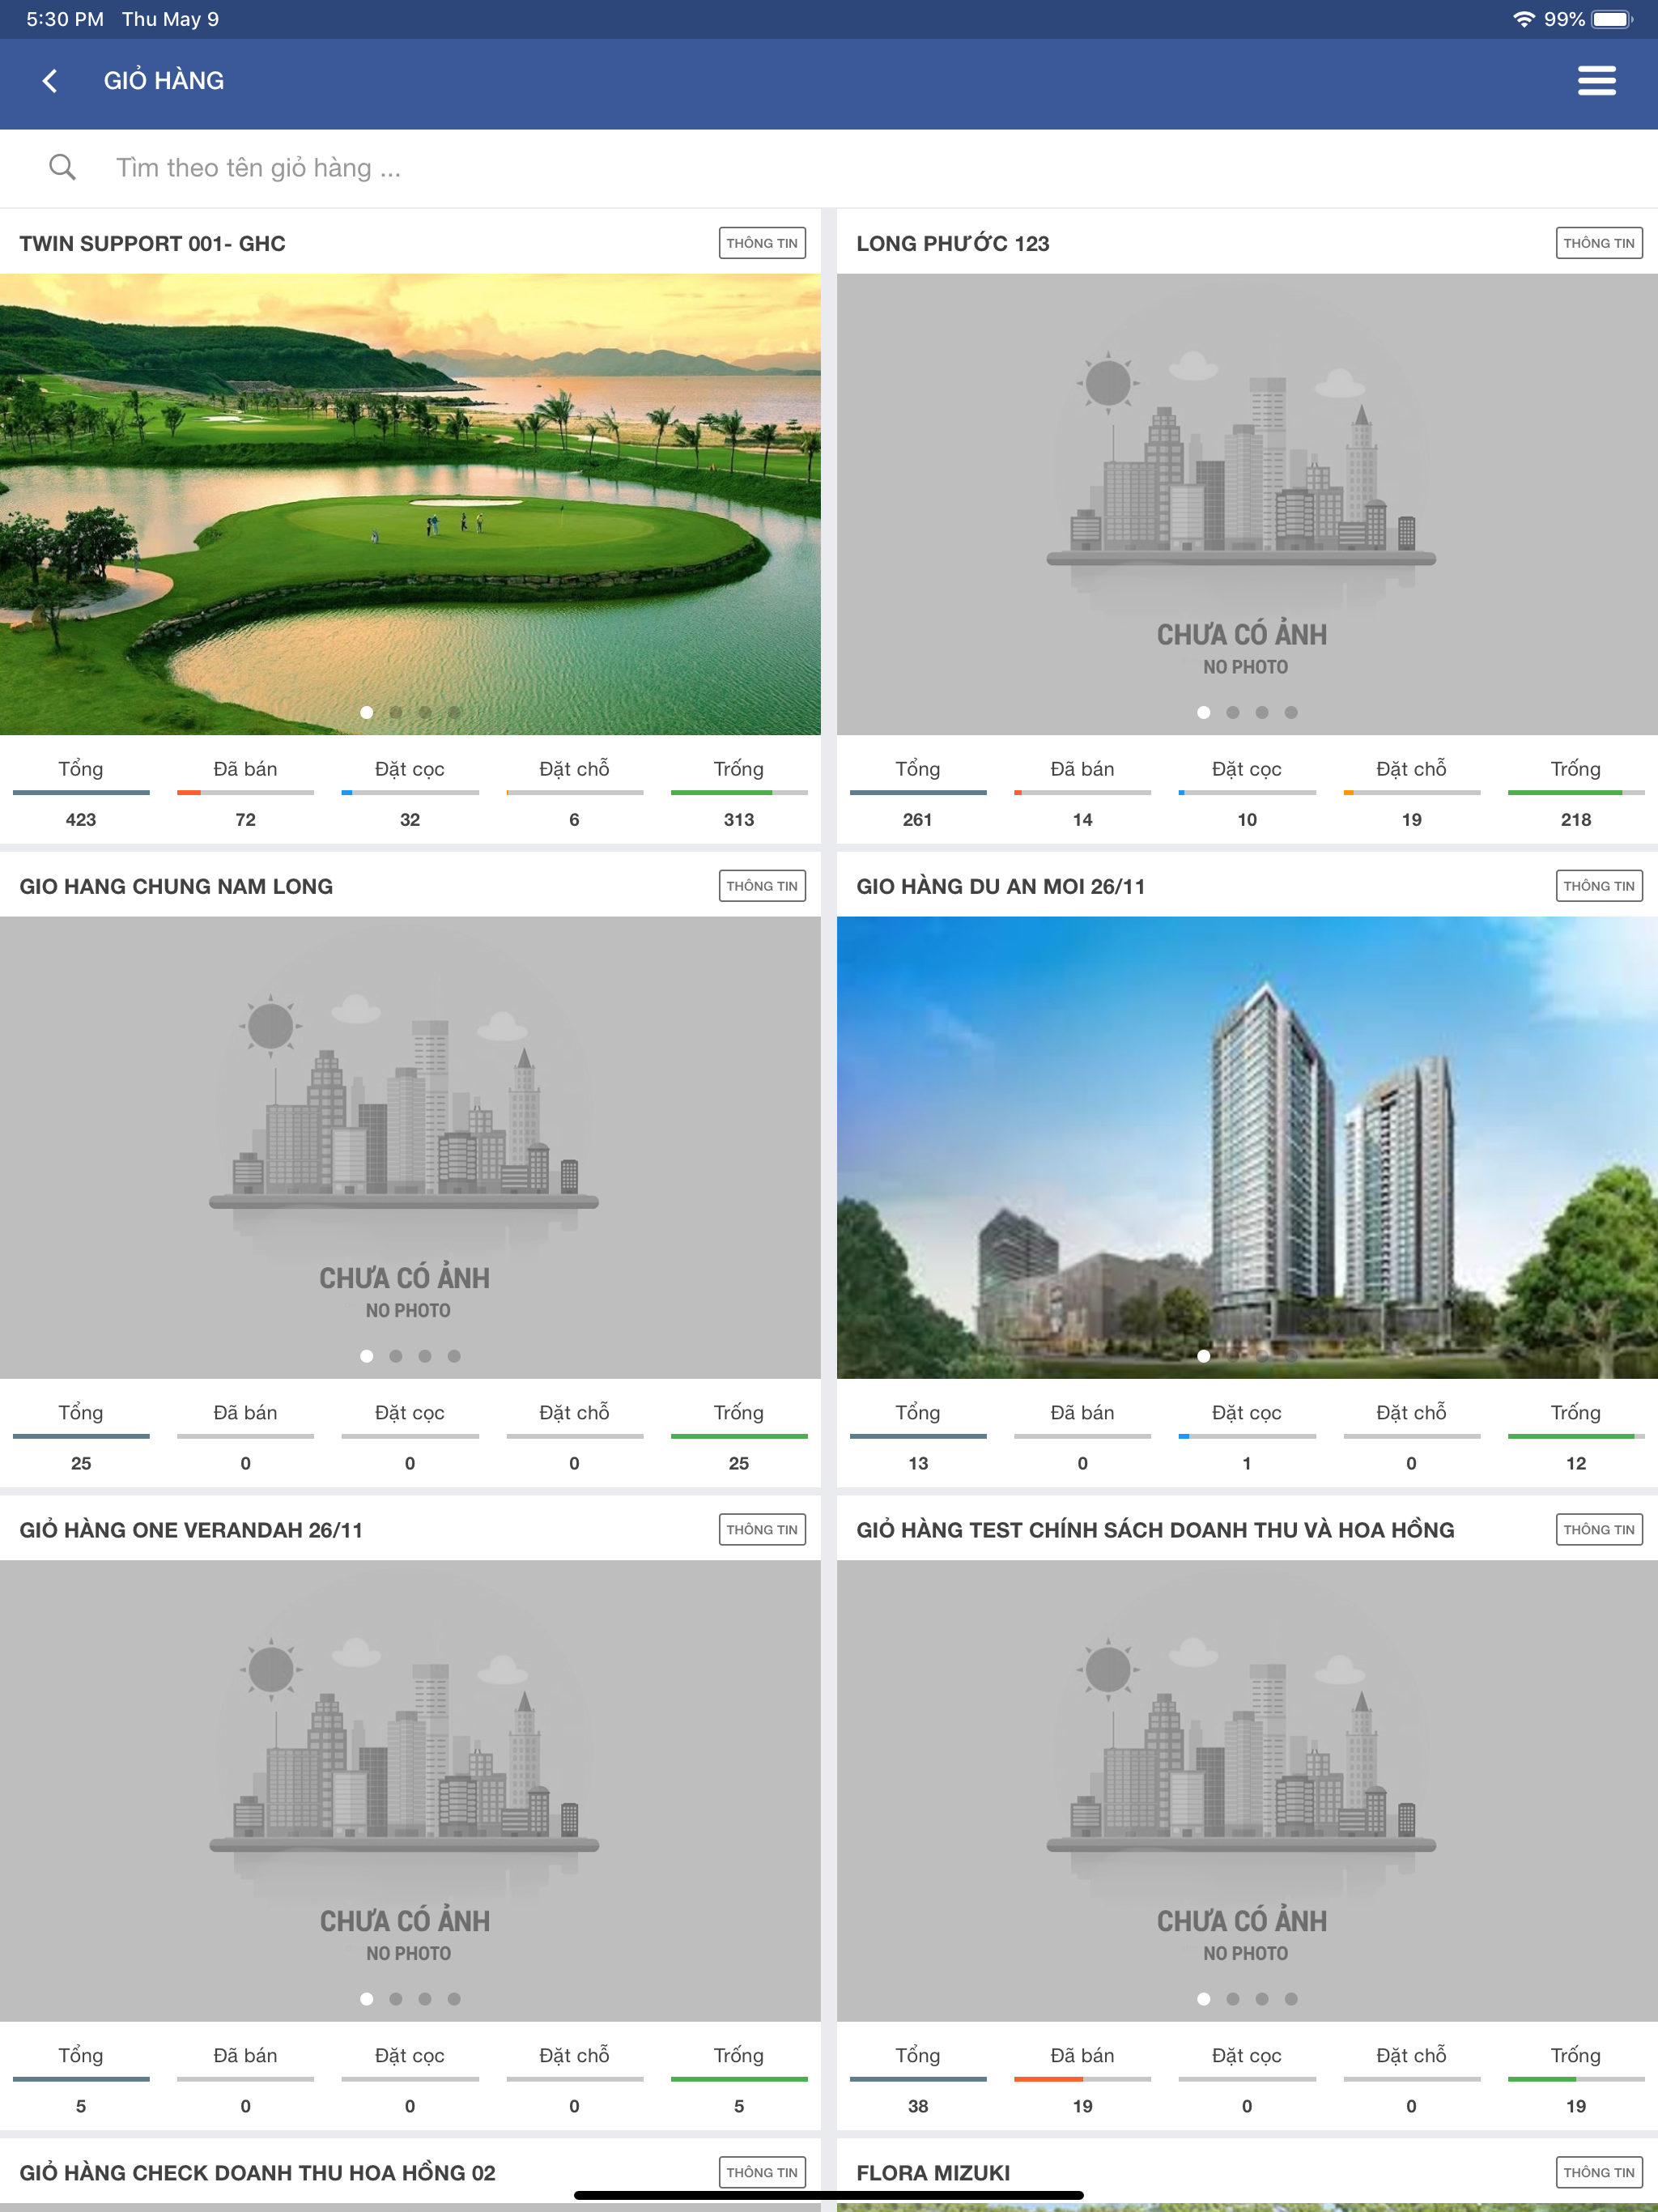Open THÔNG TIN for GIỎ HÀNG ONE VERANDAH 26/11

click(762, 1529)
